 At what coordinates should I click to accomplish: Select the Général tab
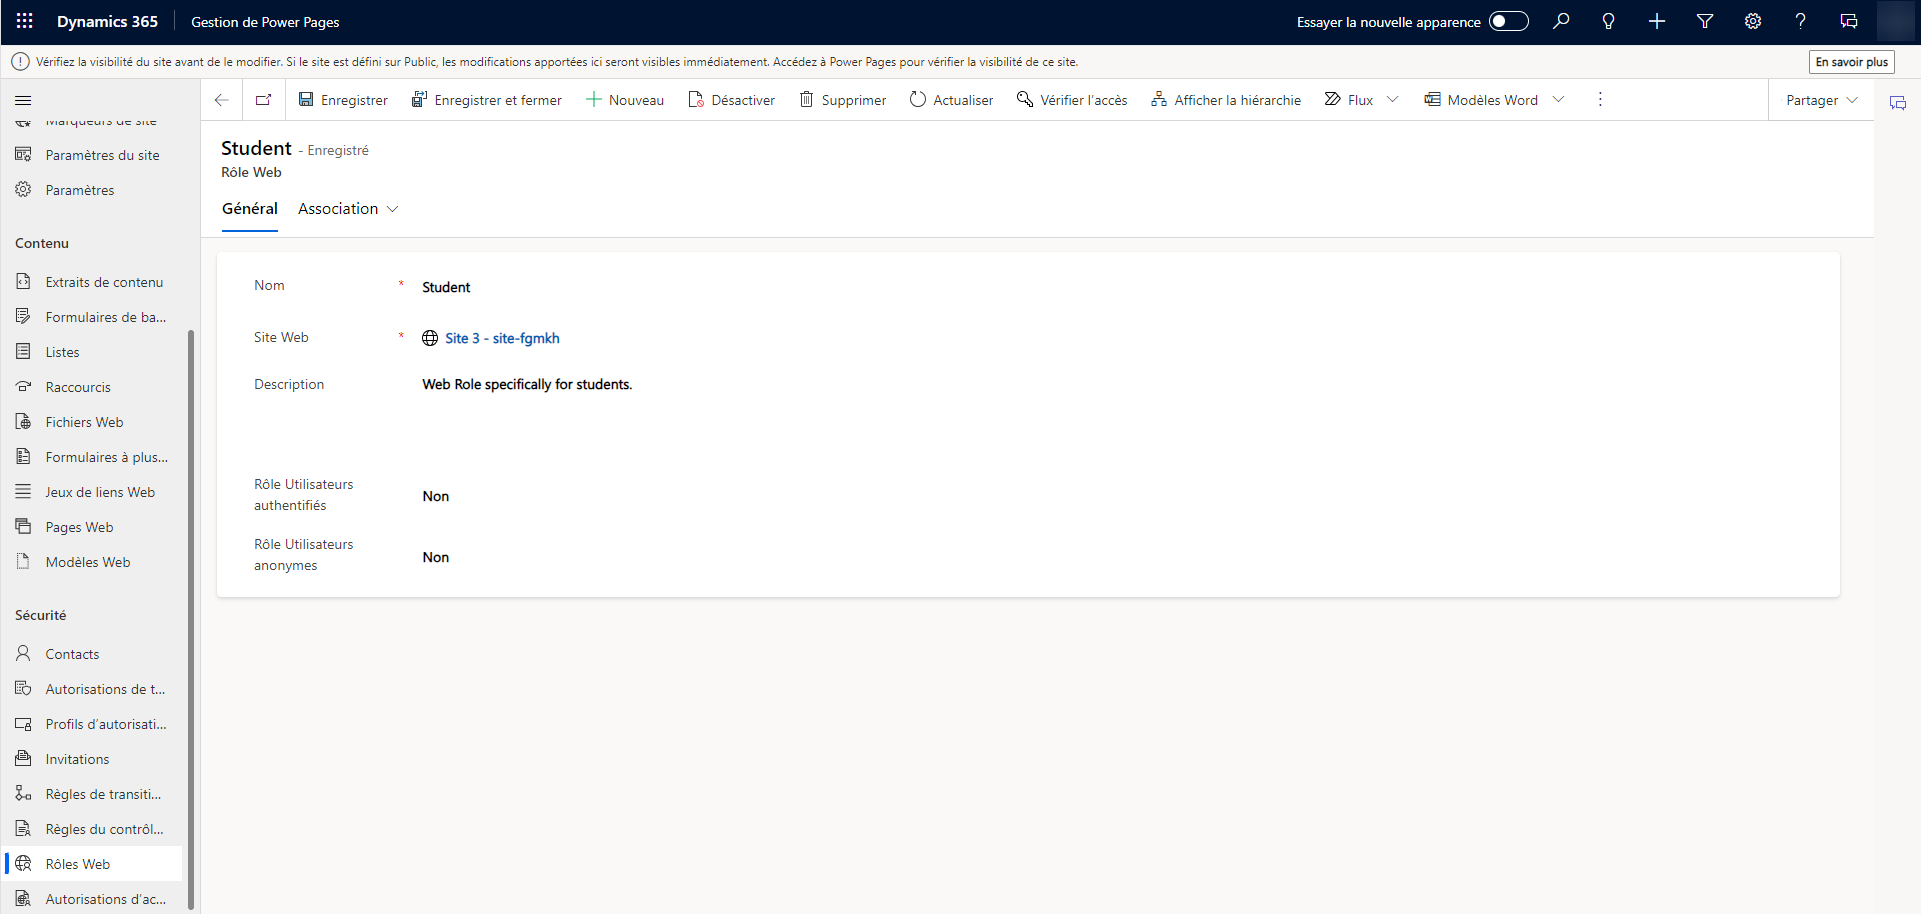click(250, 209)
